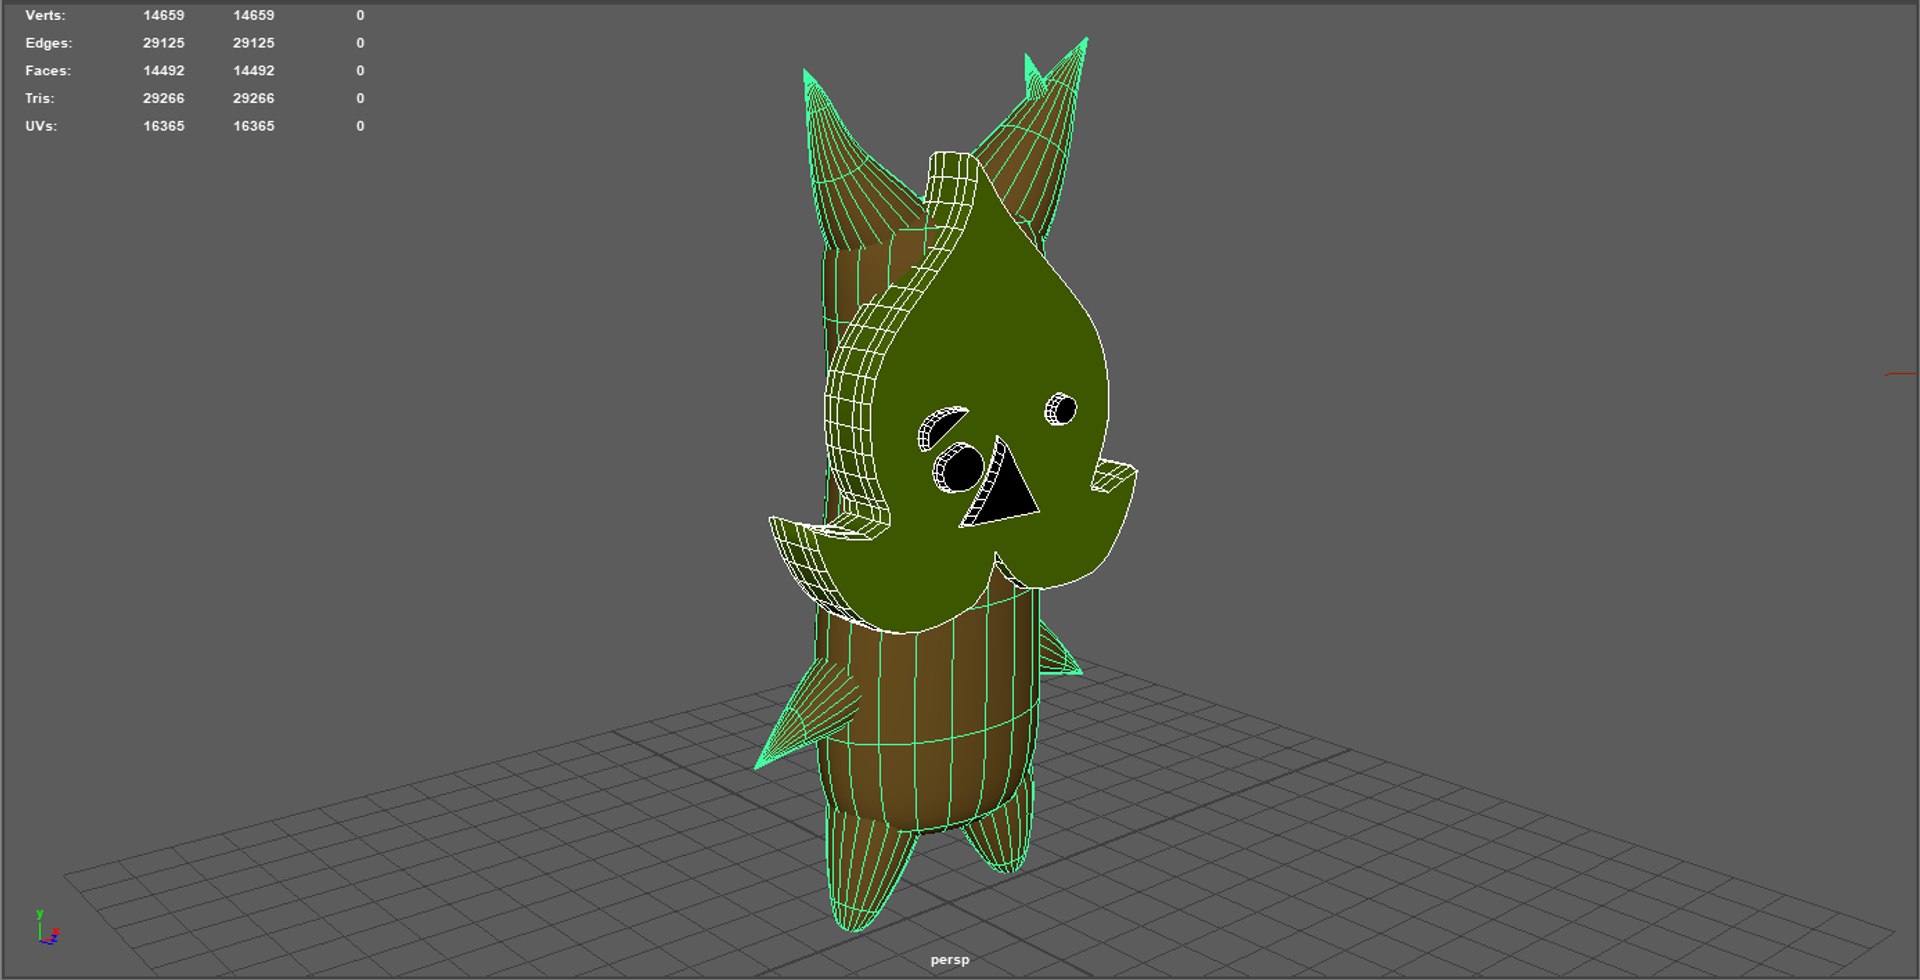
Task: Click the first 16365 value in the UVs row
Action: pyautogui.click(x=163, y=126)
